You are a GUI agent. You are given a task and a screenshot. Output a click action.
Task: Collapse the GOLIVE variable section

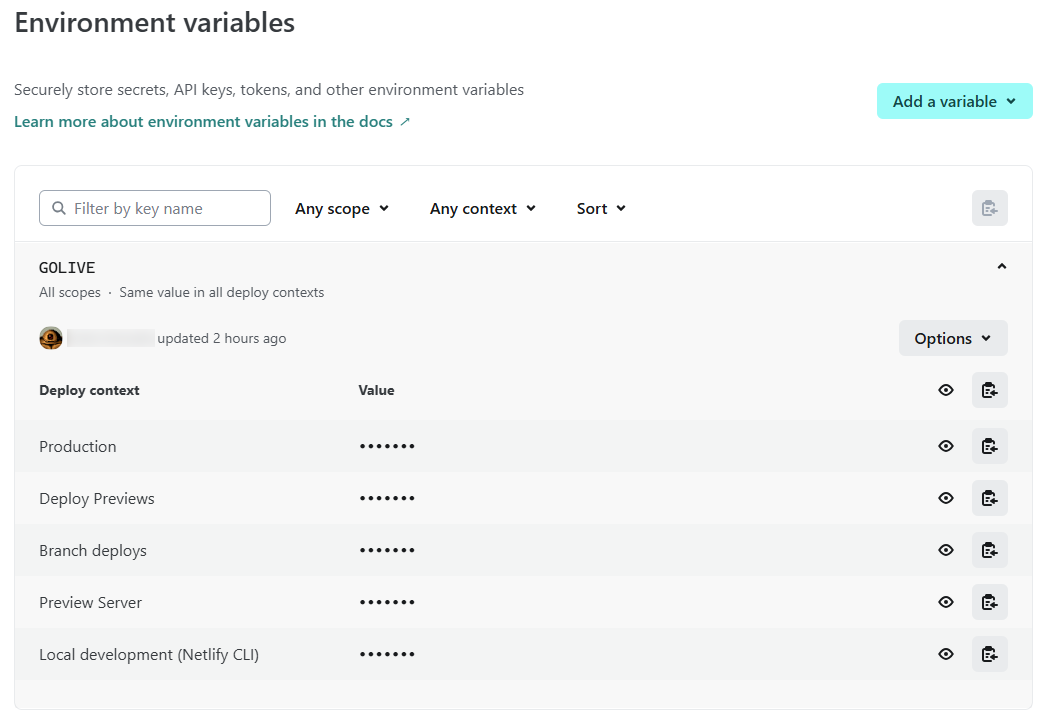(x=1001, y=267)
